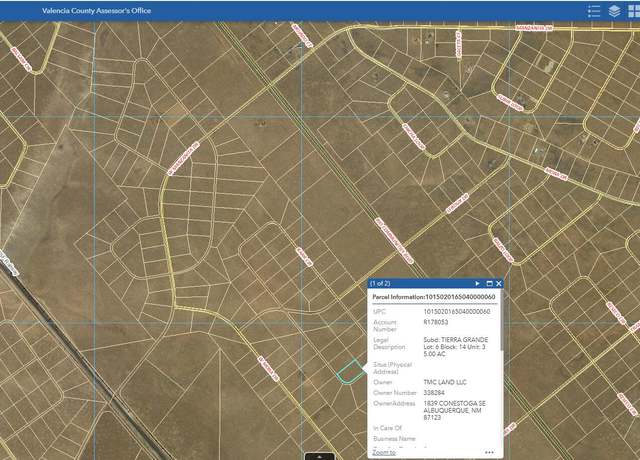Click the Zoom to link
Image resolution: width=640 pixels, height=460 pixels.
(384, 452)
